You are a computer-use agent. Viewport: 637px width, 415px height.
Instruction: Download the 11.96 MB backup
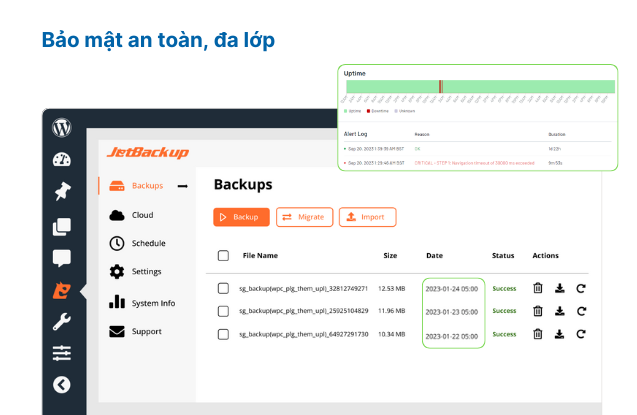559,311
